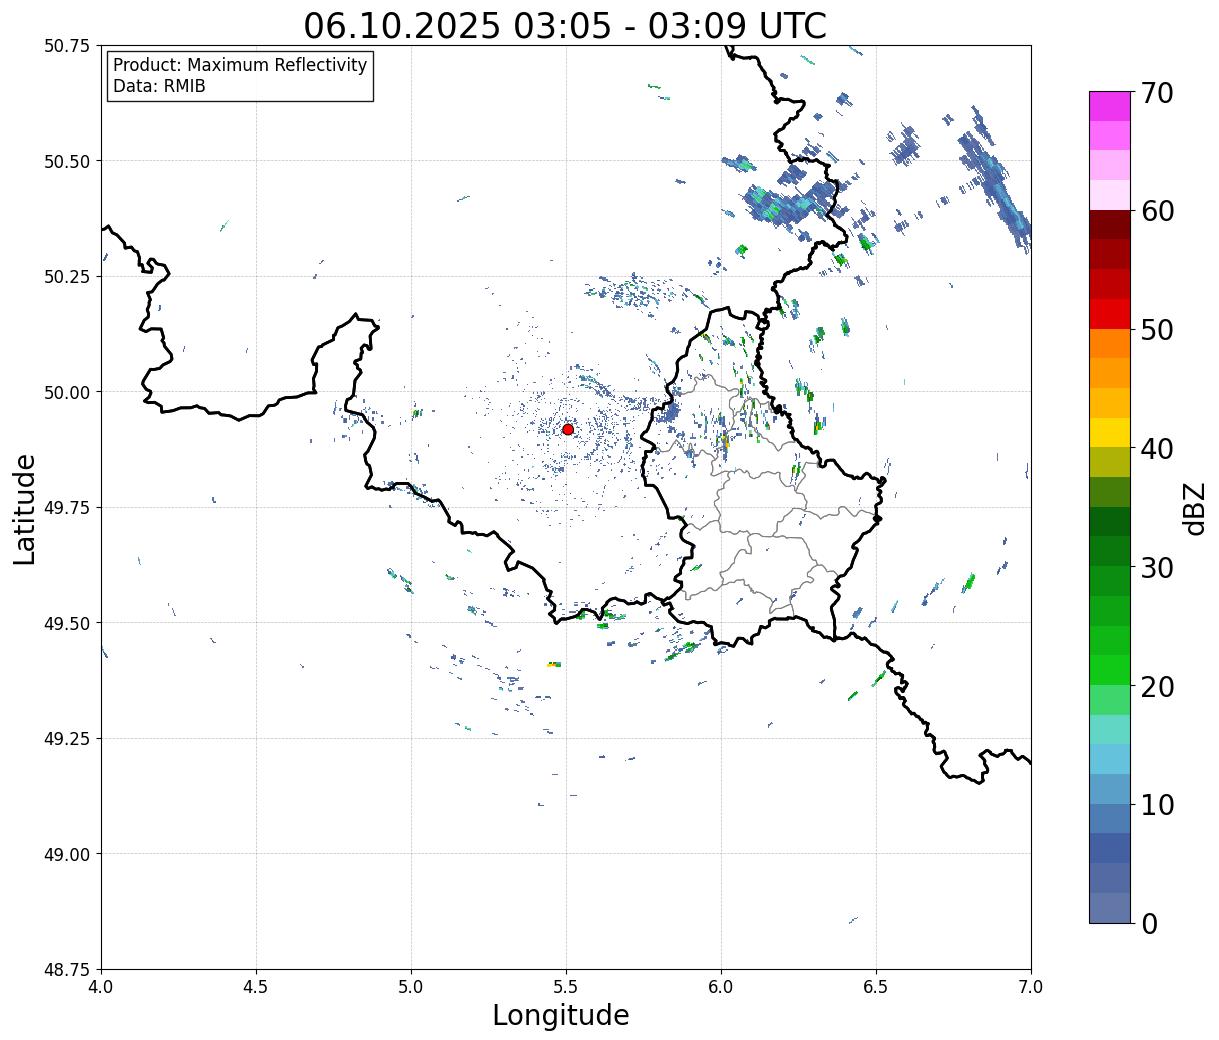Click the latitude tick label 49.50
Screen dimensions: 1219x1040
tap(66, 623)
